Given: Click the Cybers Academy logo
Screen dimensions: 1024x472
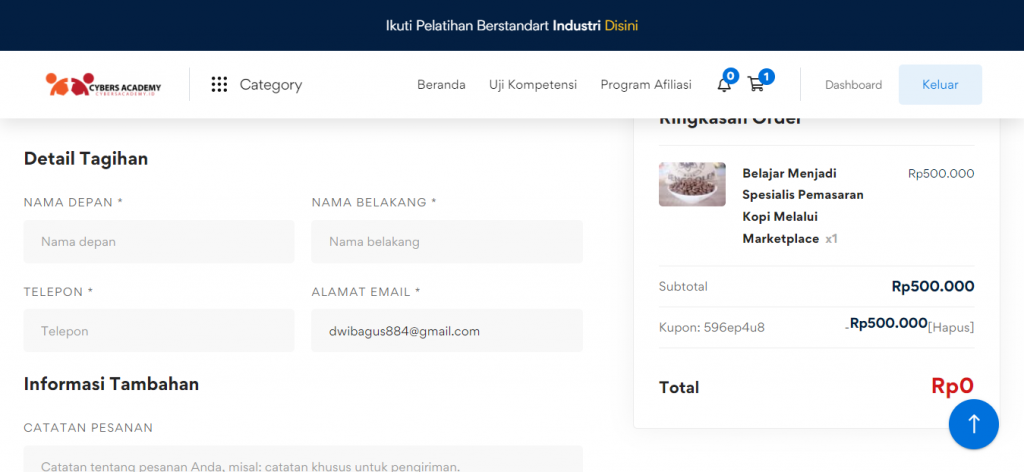Looking at the screenshot, I should (103, 85).
